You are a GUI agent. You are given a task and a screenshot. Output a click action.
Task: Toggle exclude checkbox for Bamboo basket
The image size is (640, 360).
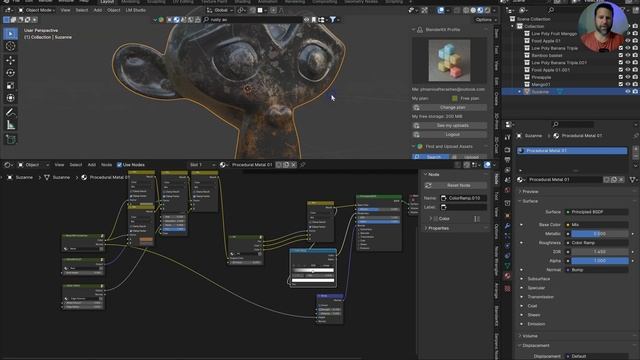point(621,56)
